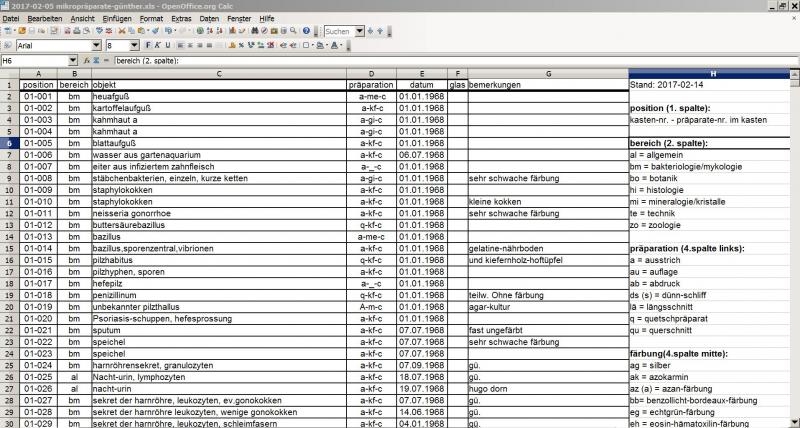This screenshot has height=428, width=800.
Task: Toggle underline (U) formatting
Action: 167,45
